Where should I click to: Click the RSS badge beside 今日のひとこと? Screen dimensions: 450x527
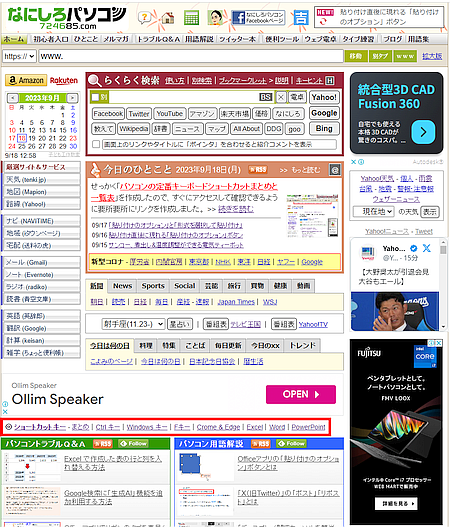258,169
